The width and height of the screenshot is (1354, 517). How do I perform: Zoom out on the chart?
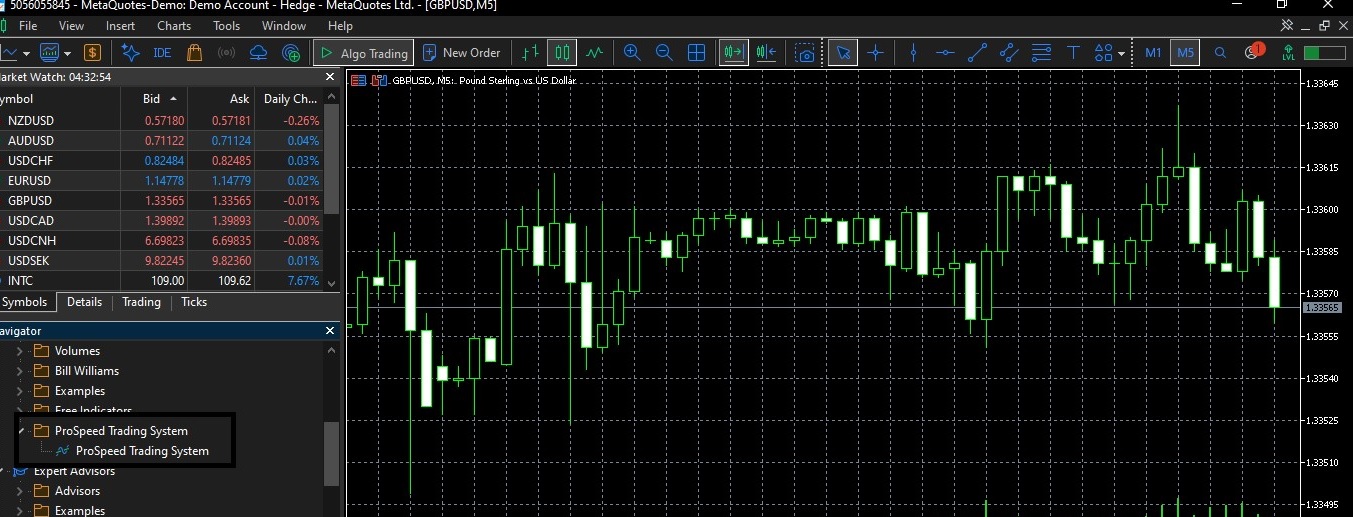664,53
